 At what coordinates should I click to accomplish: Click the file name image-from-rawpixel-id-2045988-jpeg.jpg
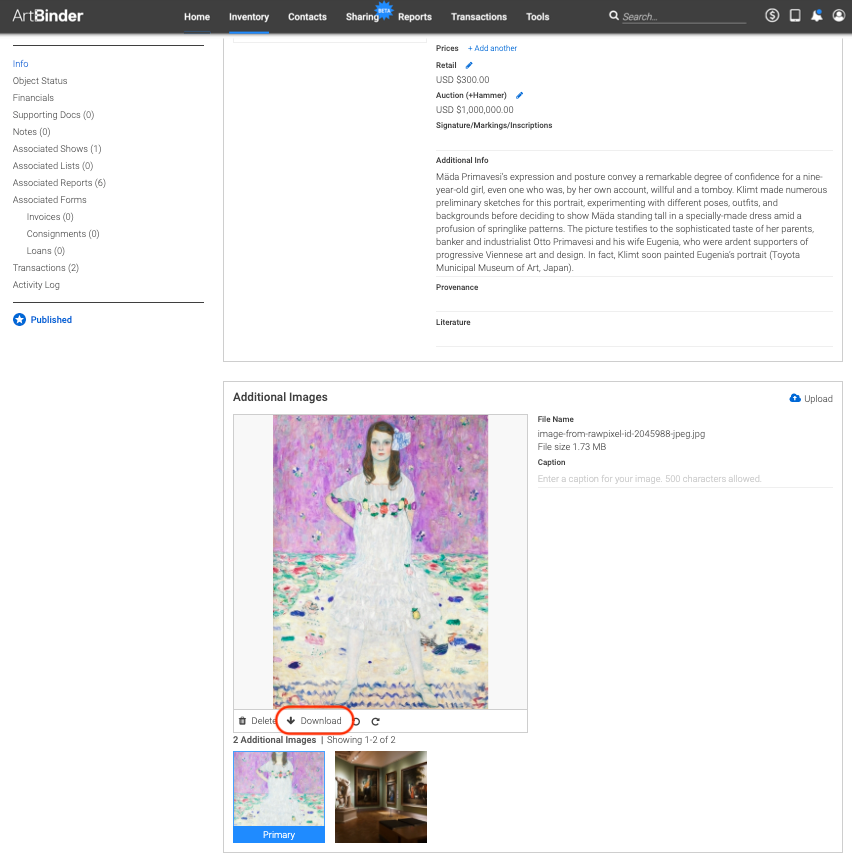pos(621,434)
